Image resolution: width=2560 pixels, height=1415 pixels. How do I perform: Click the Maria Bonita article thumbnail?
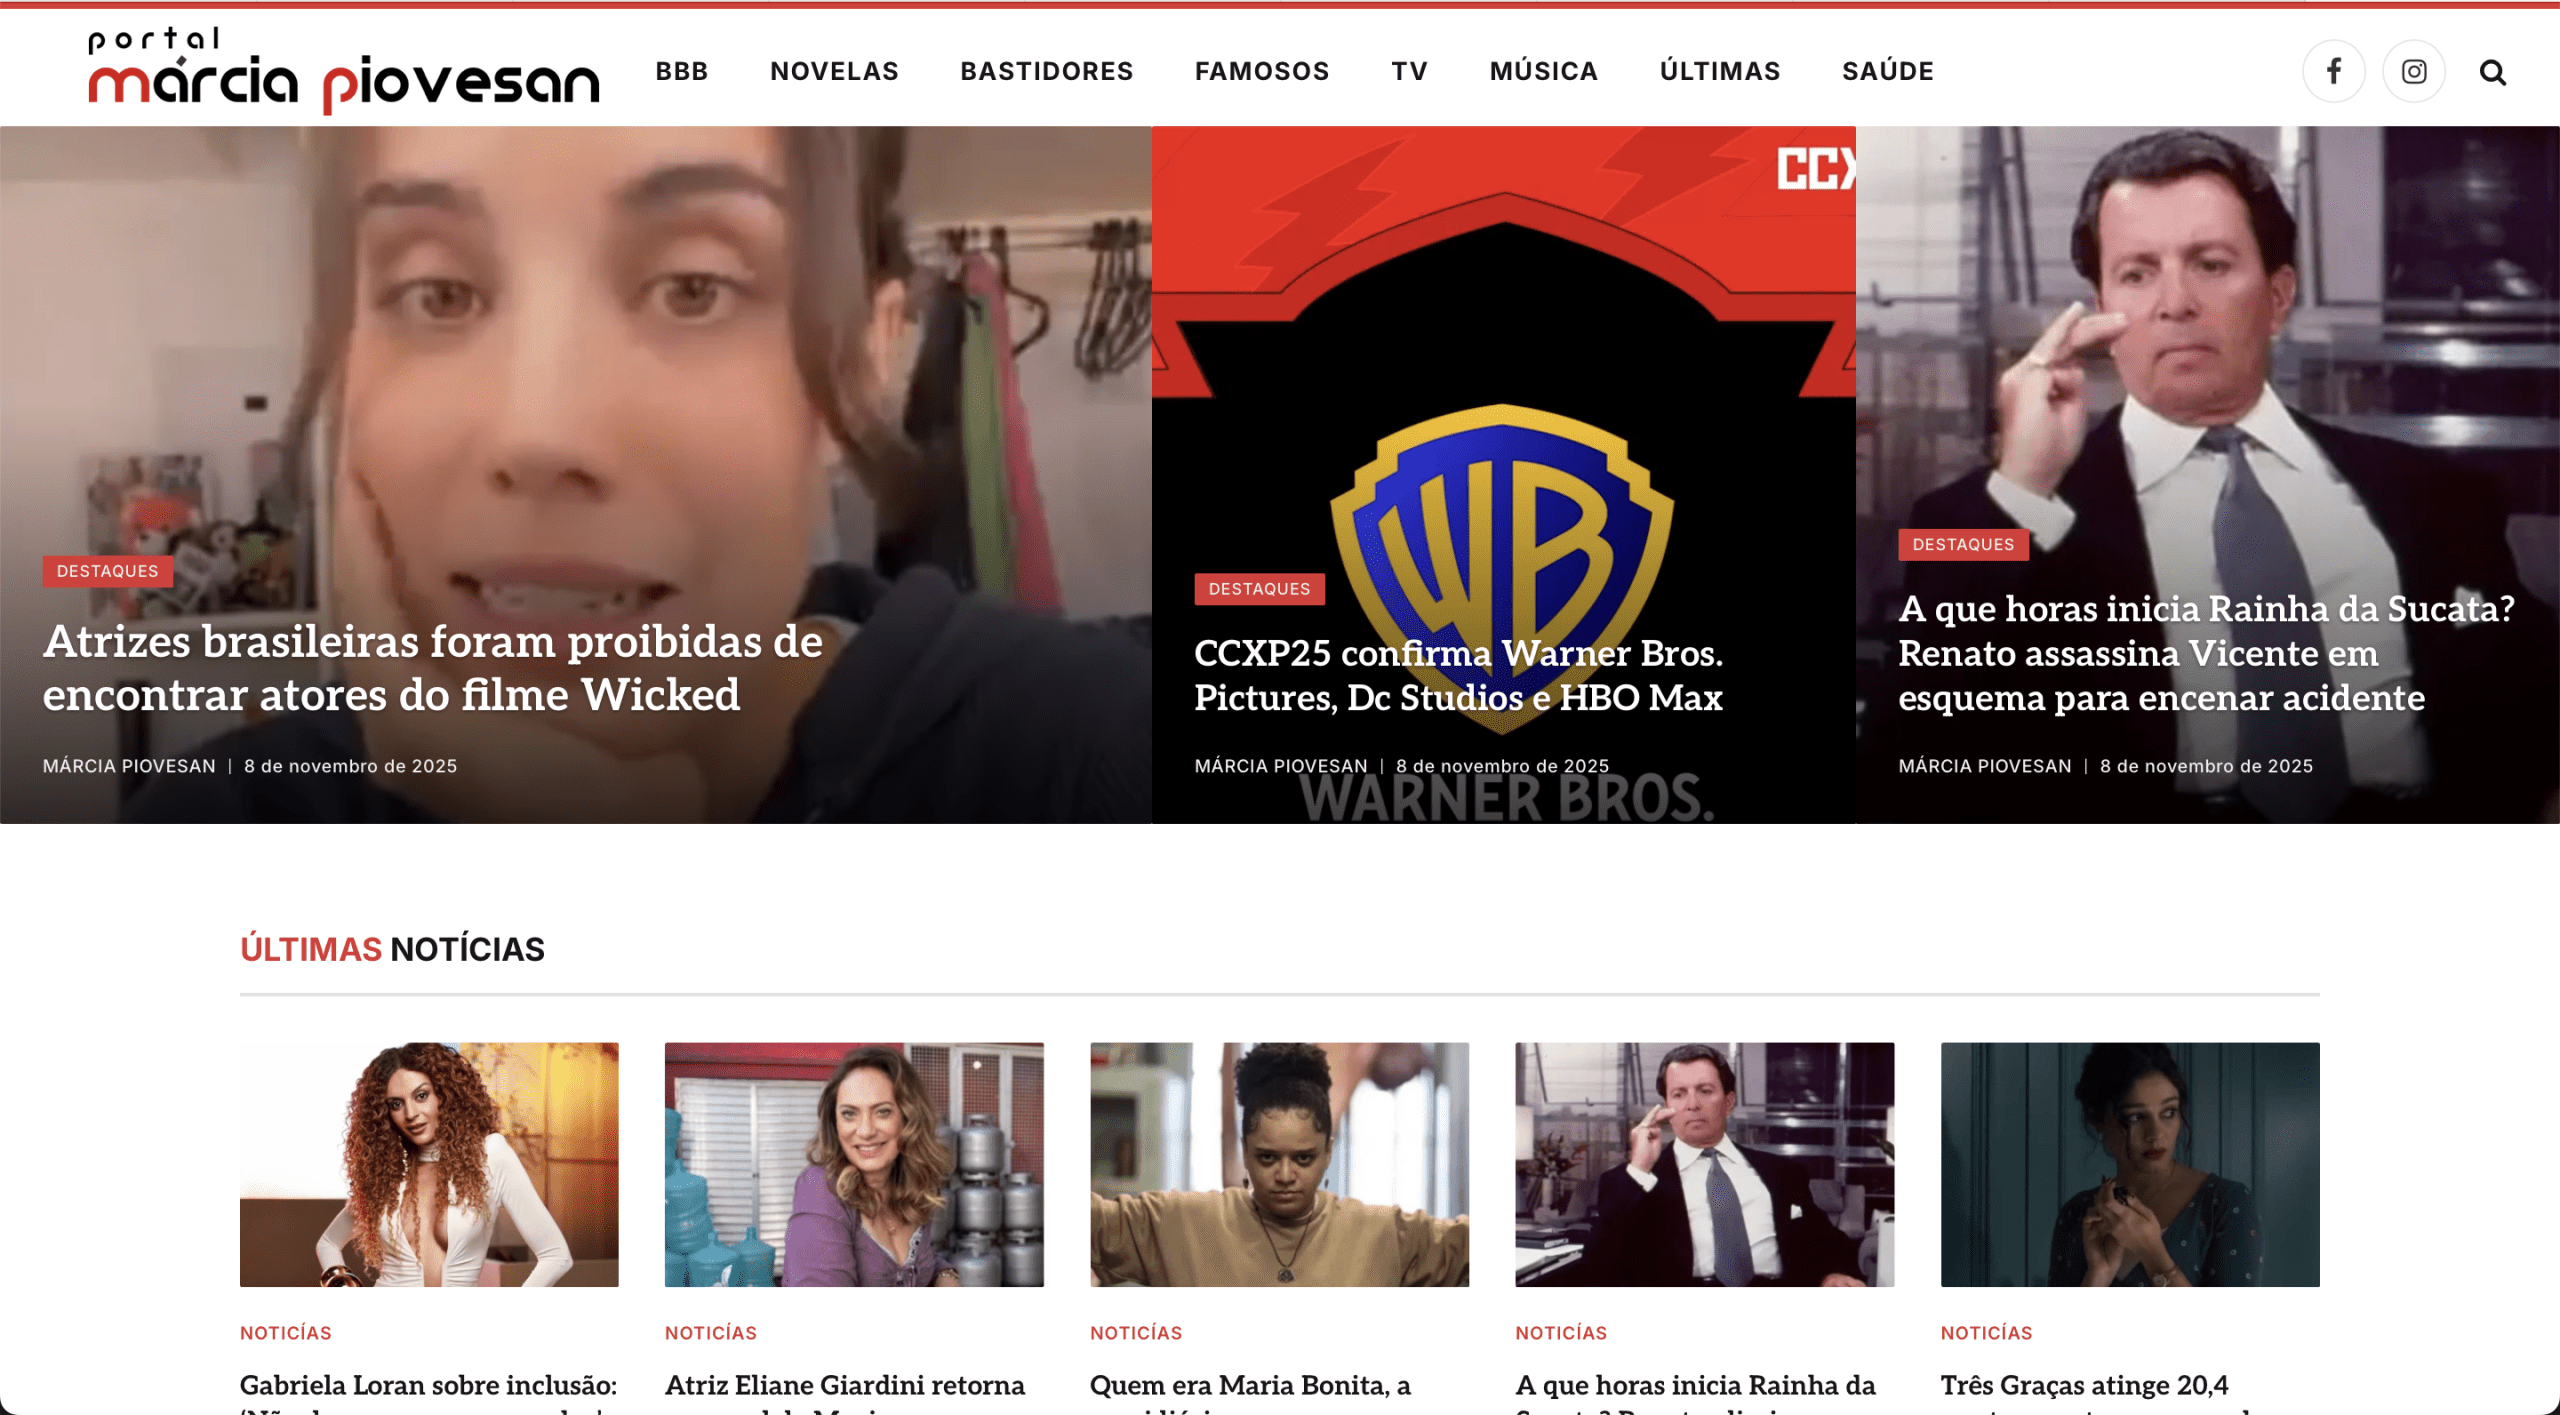(1278, 1164)
